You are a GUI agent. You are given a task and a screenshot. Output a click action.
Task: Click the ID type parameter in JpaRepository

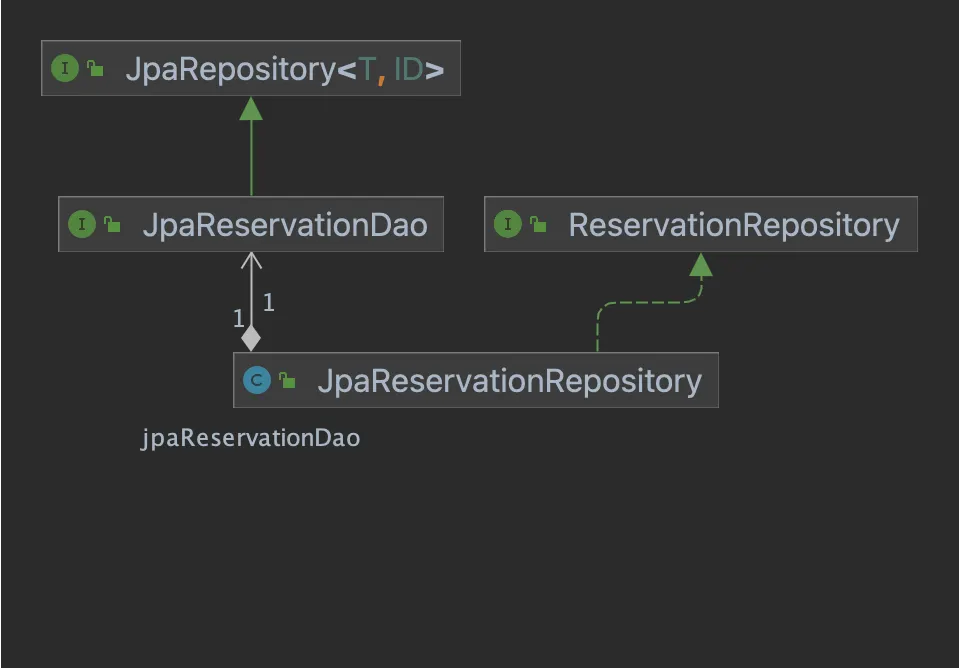408,69
